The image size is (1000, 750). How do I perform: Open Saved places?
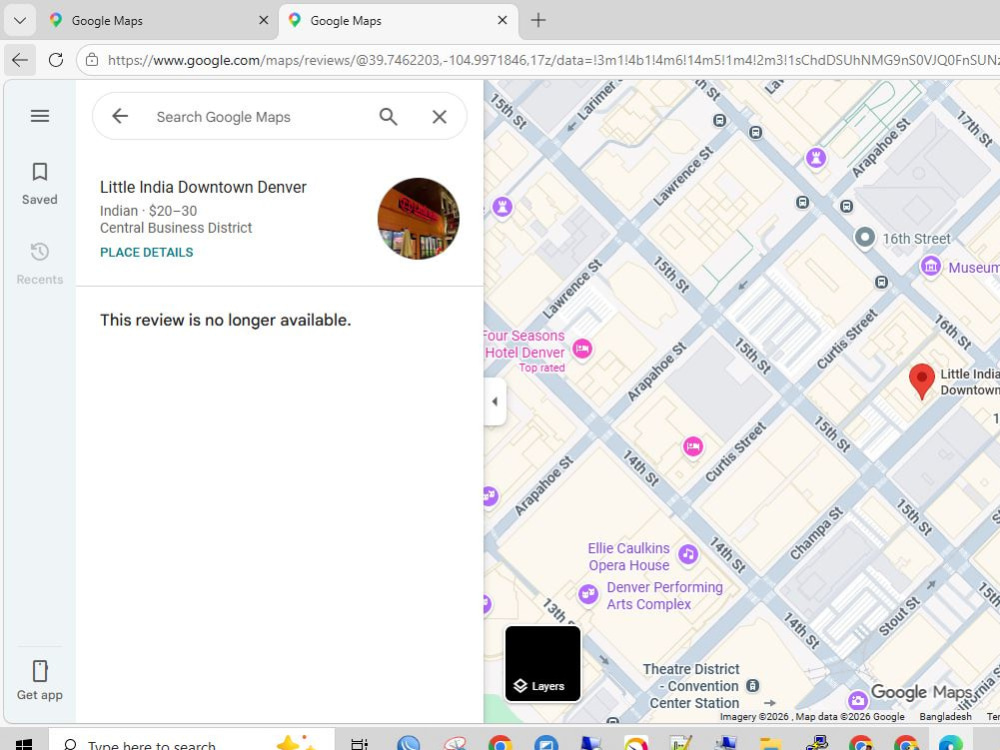[40, 183]
